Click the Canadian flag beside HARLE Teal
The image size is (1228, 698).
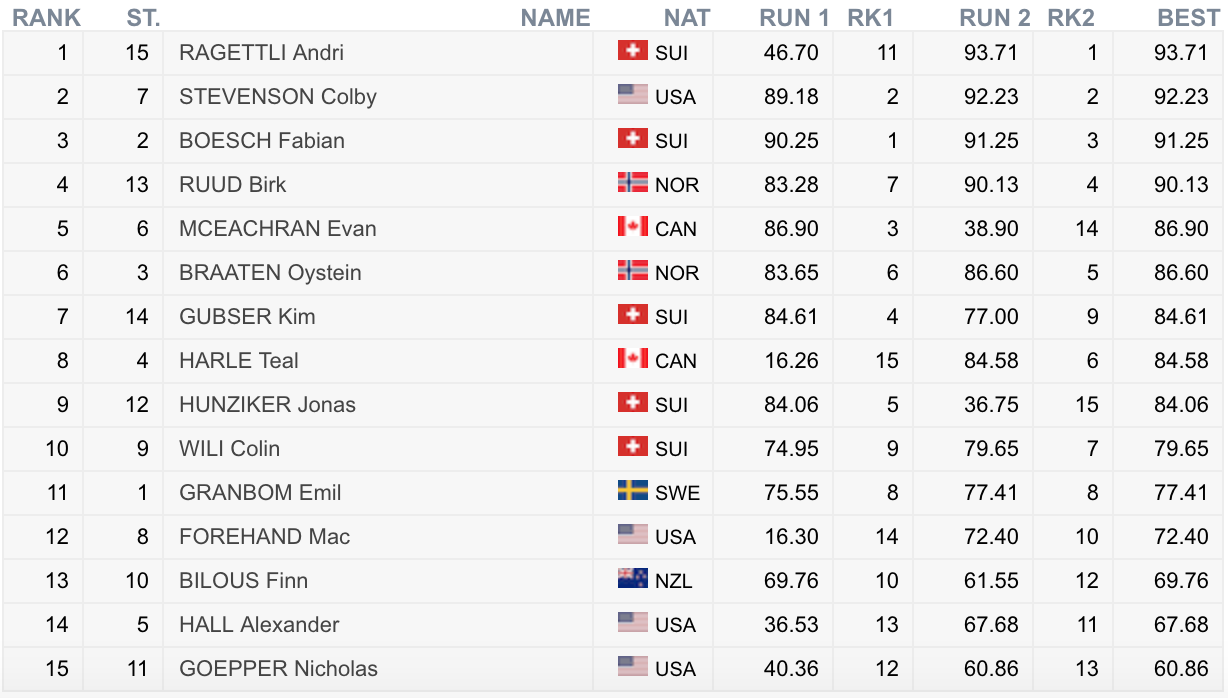632,359
